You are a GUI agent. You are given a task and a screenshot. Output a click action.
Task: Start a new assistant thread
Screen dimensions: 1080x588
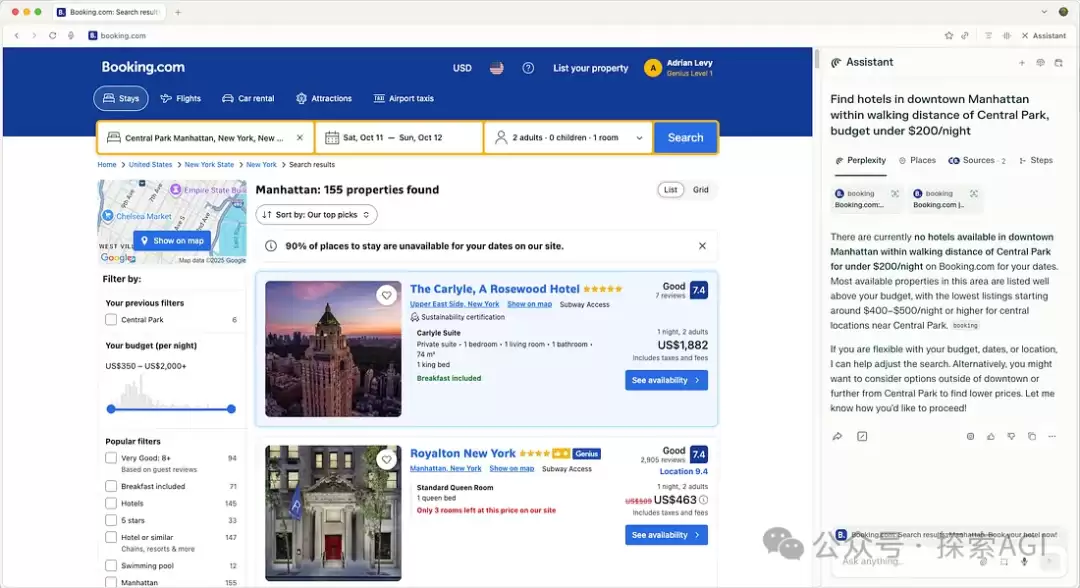click(1022, 62)
